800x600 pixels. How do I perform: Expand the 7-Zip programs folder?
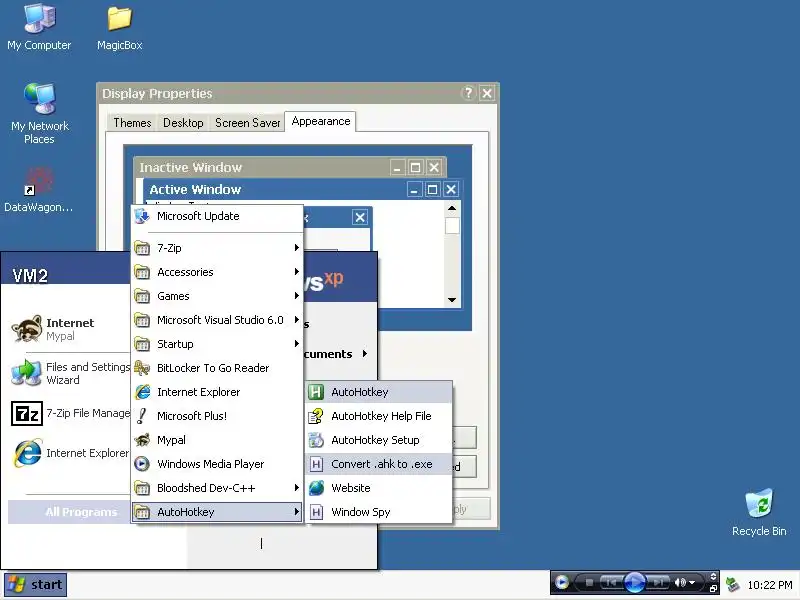point(217,248)
